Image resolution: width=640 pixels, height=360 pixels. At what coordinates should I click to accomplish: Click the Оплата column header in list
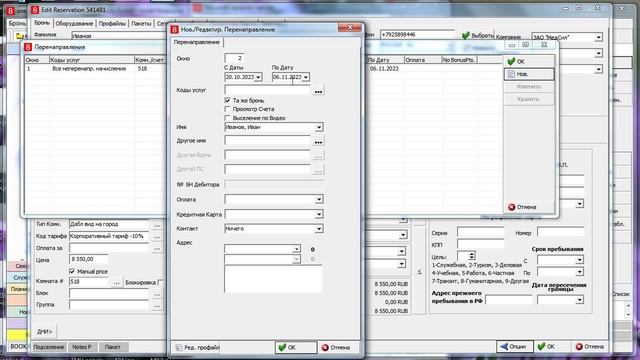pyautogui.click(x=423, y=60)
